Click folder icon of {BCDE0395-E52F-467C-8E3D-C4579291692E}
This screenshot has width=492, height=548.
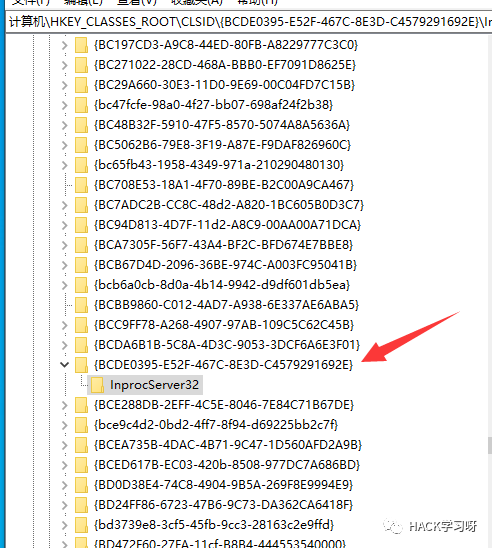click(81, 365)
